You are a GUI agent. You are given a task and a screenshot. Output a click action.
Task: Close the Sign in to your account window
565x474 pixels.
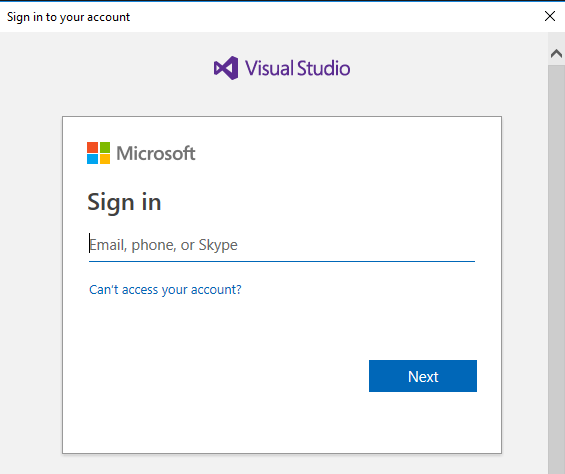[550, 16]
